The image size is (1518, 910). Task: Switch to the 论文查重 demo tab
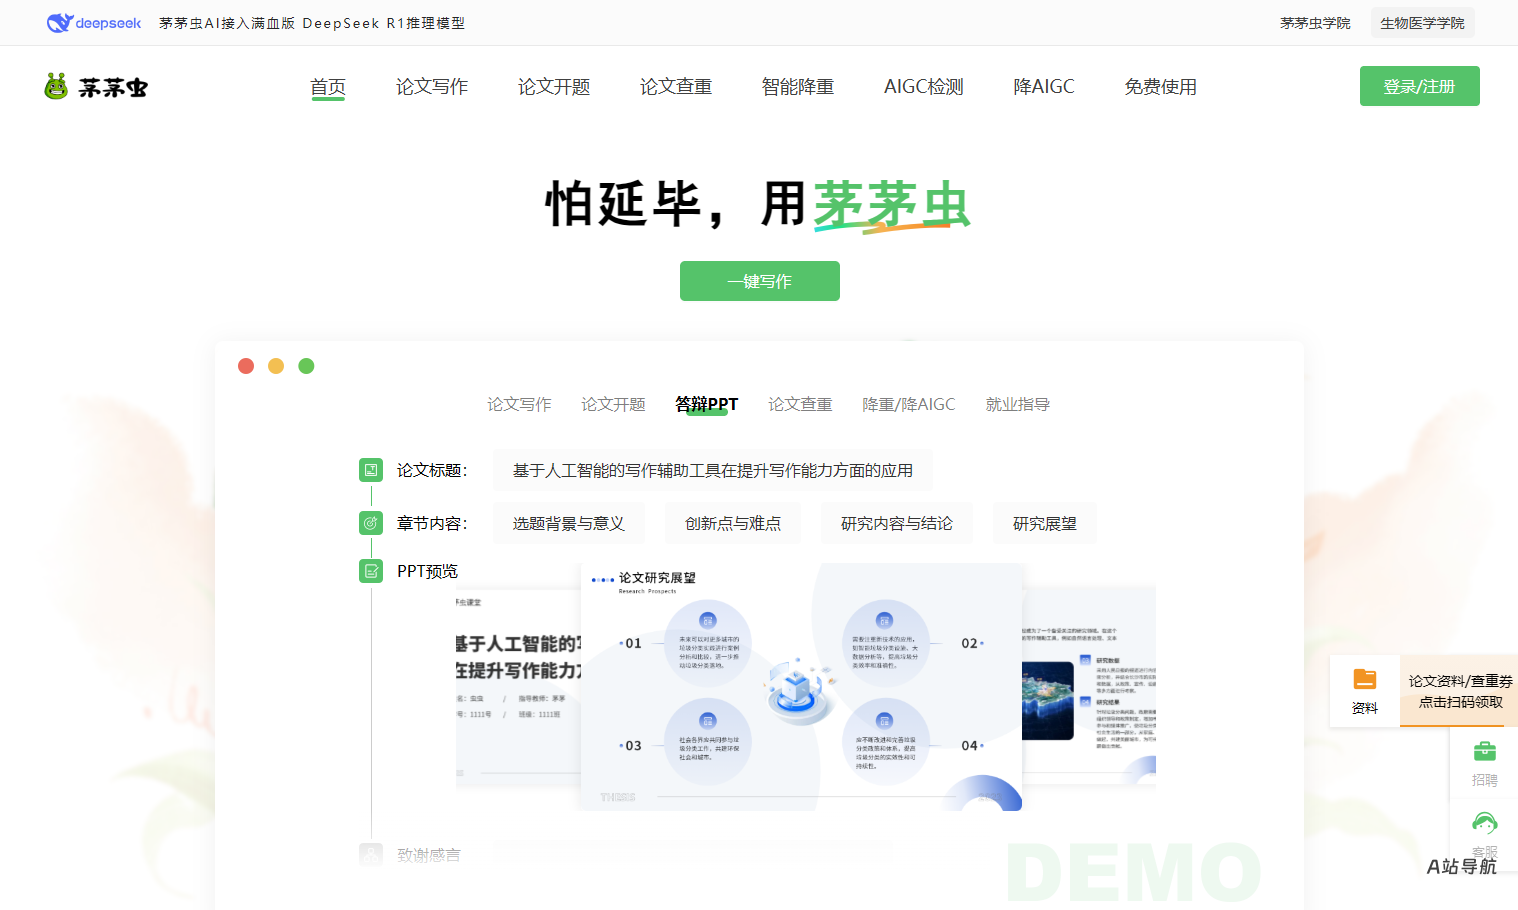pyautogui.click(x=800, y=404)
